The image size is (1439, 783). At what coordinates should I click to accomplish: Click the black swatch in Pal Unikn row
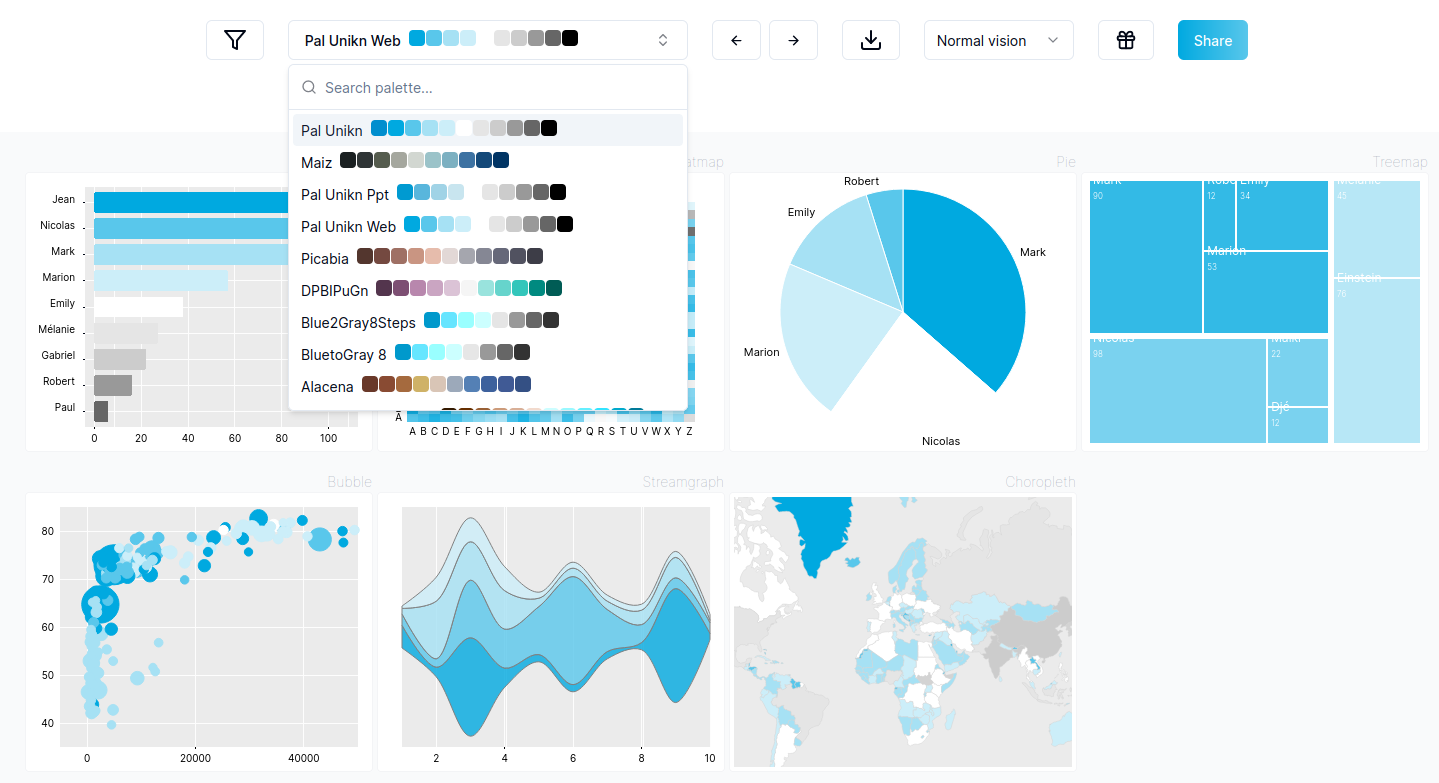[x=549, y=129]
